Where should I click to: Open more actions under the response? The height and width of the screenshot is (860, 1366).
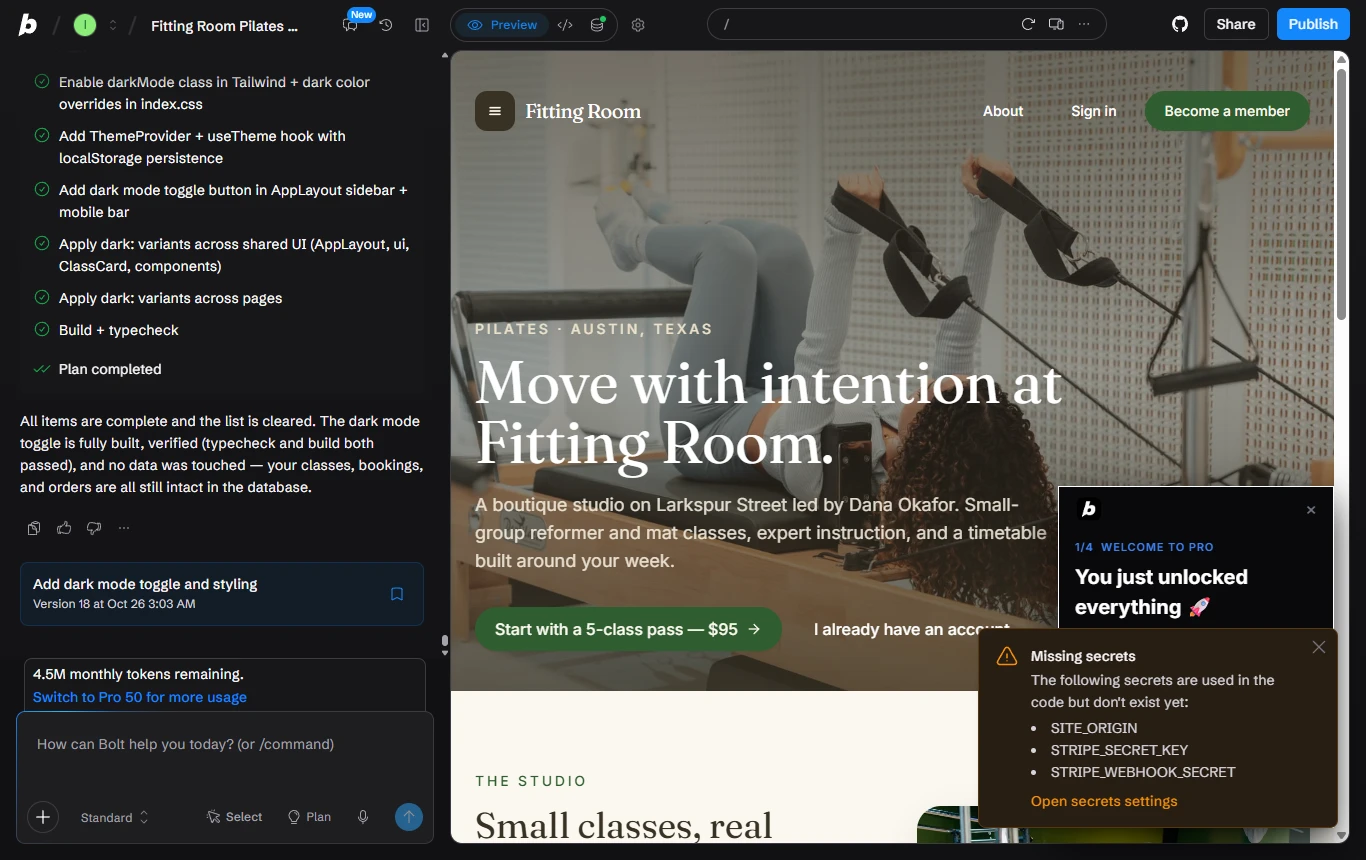point(124,528)
